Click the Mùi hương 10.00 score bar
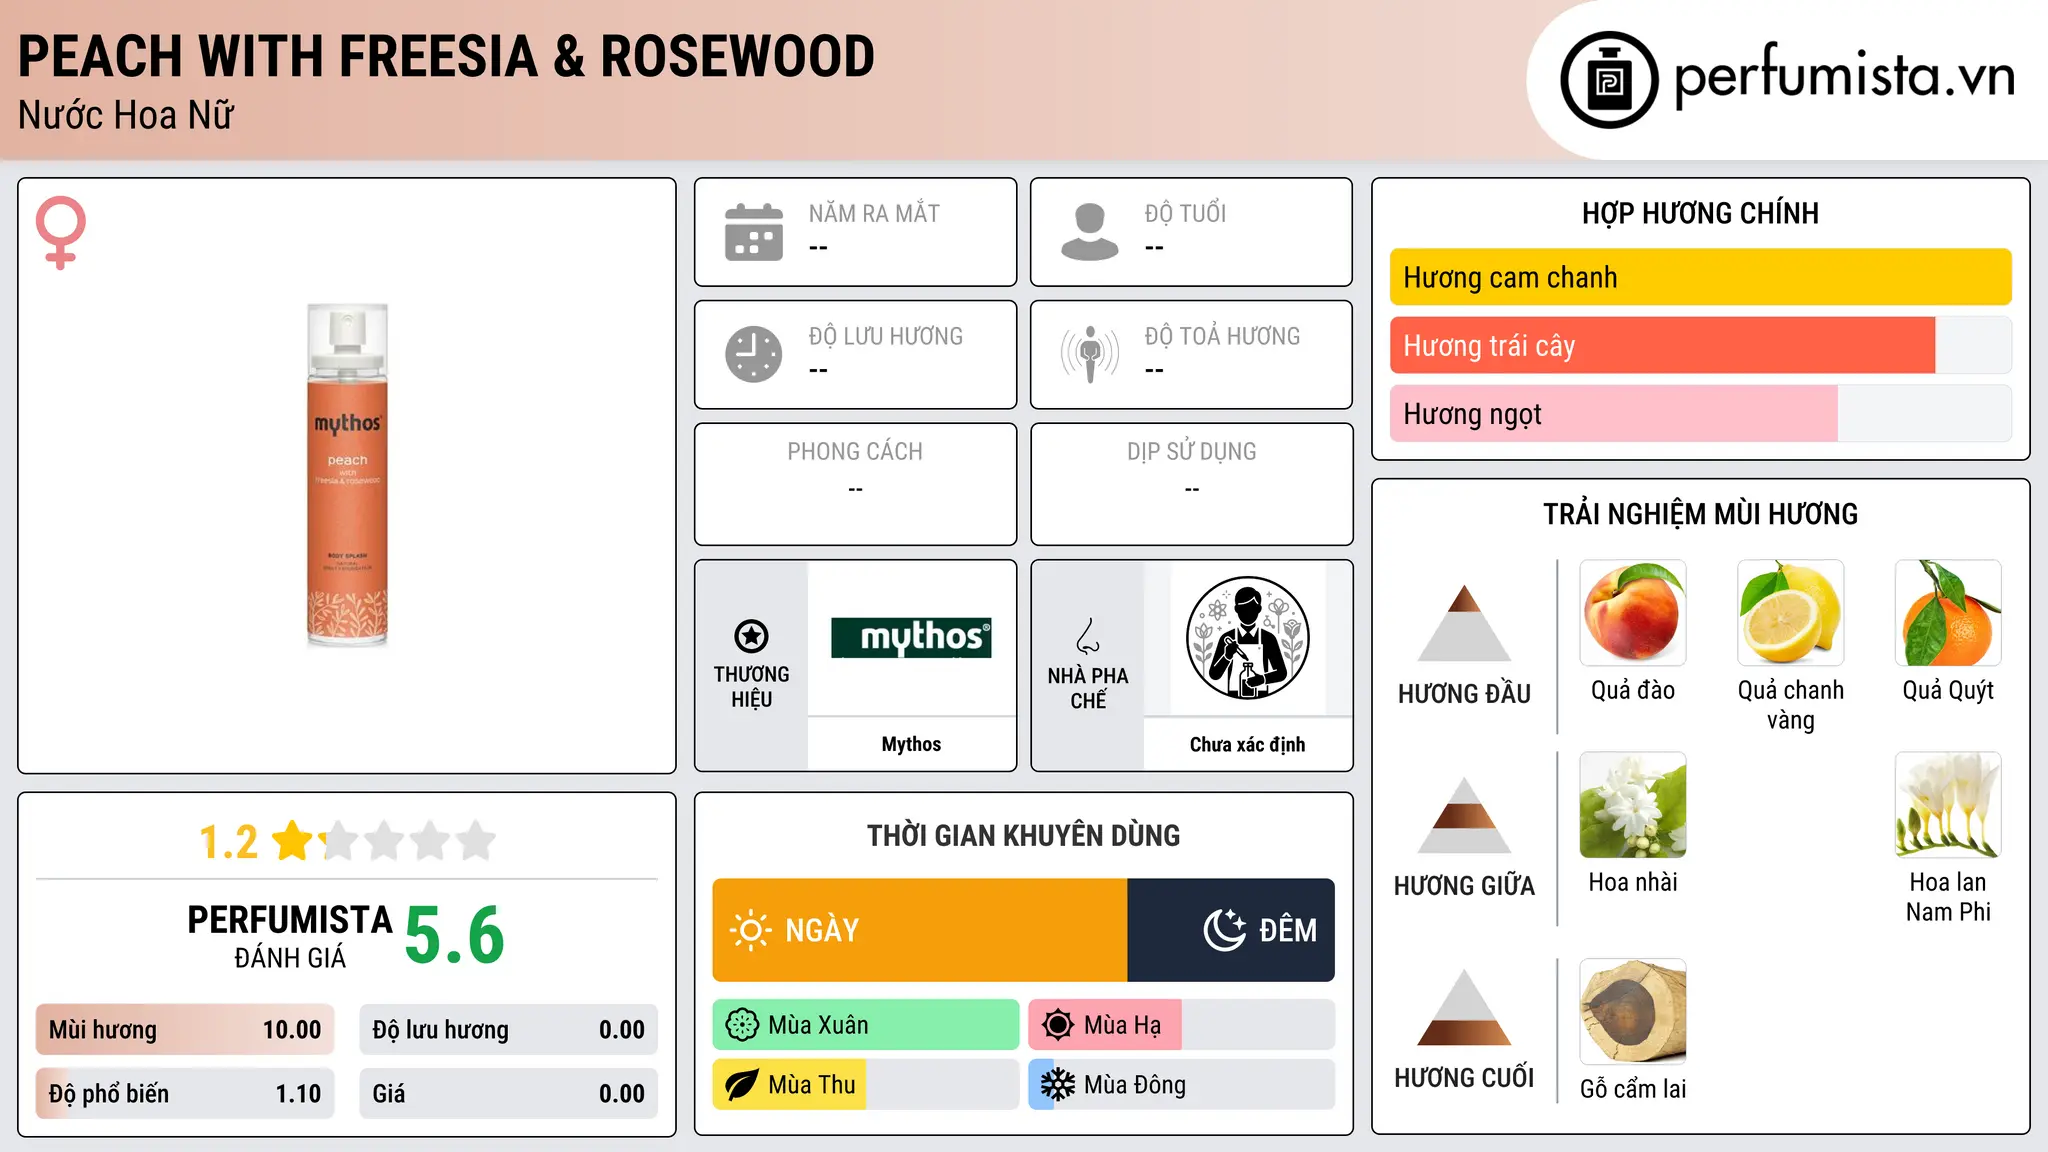2048x1152 pixels. [x=185, y=1030]
